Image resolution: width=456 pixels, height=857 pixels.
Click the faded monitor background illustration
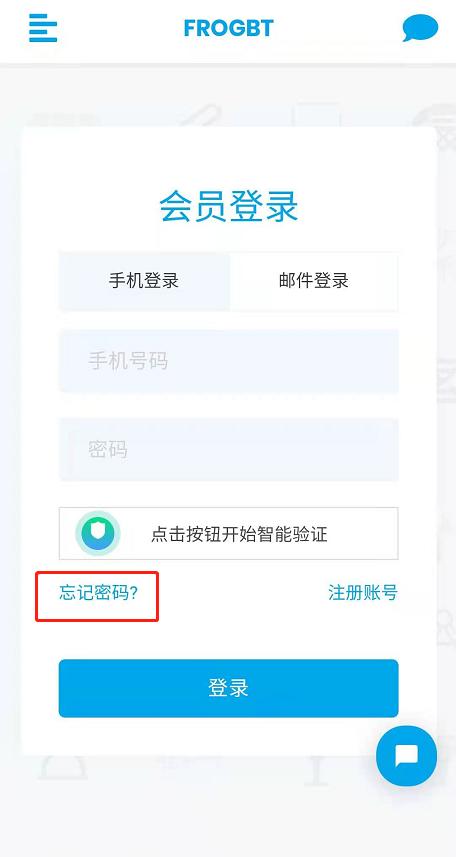click(316, 115)
